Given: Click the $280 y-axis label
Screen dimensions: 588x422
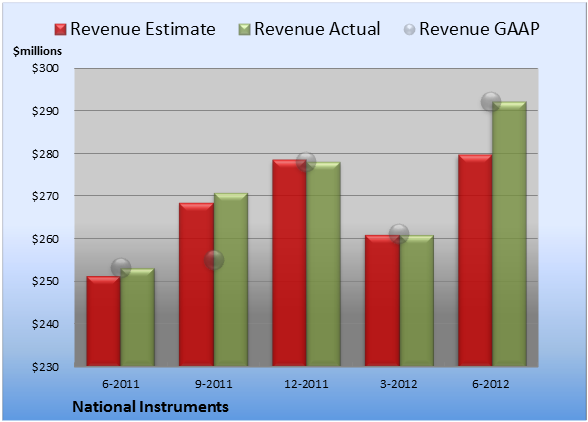Looking at the screenshot, I should pos(45,154).
